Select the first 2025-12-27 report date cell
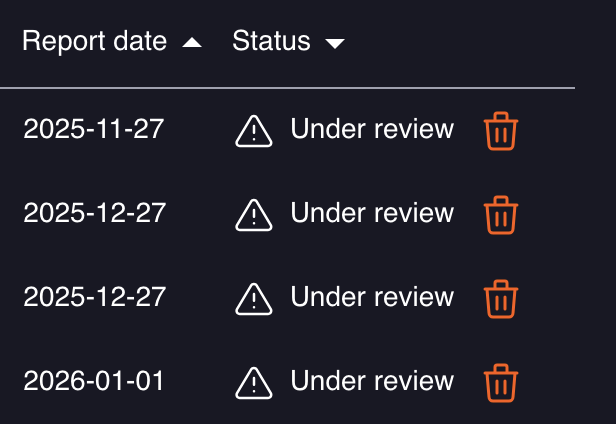This screenshot has height=424, width=616. (x=94, y=213)
